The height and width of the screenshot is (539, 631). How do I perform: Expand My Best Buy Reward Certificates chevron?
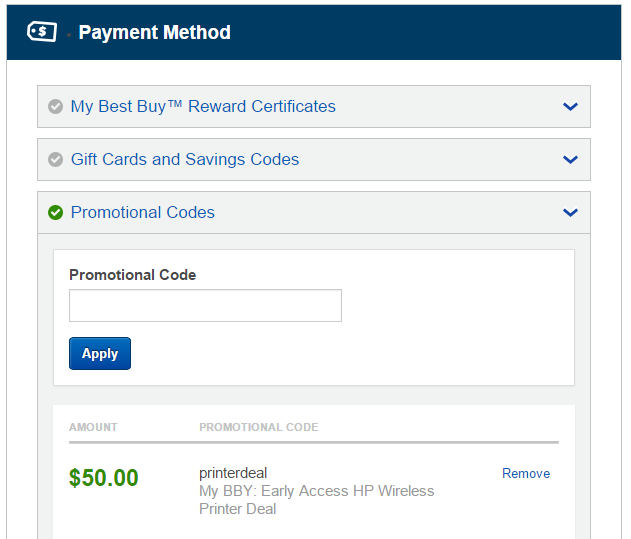570,107
